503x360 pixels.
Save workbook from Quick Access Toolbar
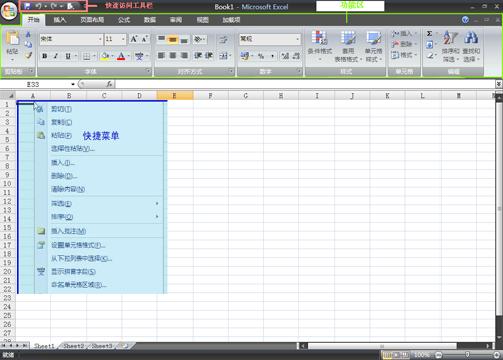(x=27, y=6)
